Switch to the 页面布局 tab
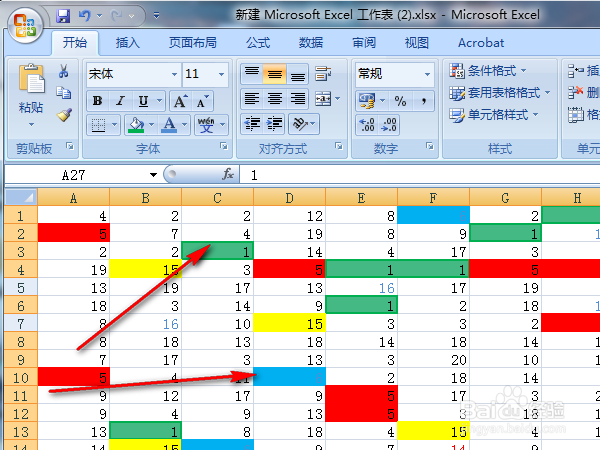 point(193,42)
